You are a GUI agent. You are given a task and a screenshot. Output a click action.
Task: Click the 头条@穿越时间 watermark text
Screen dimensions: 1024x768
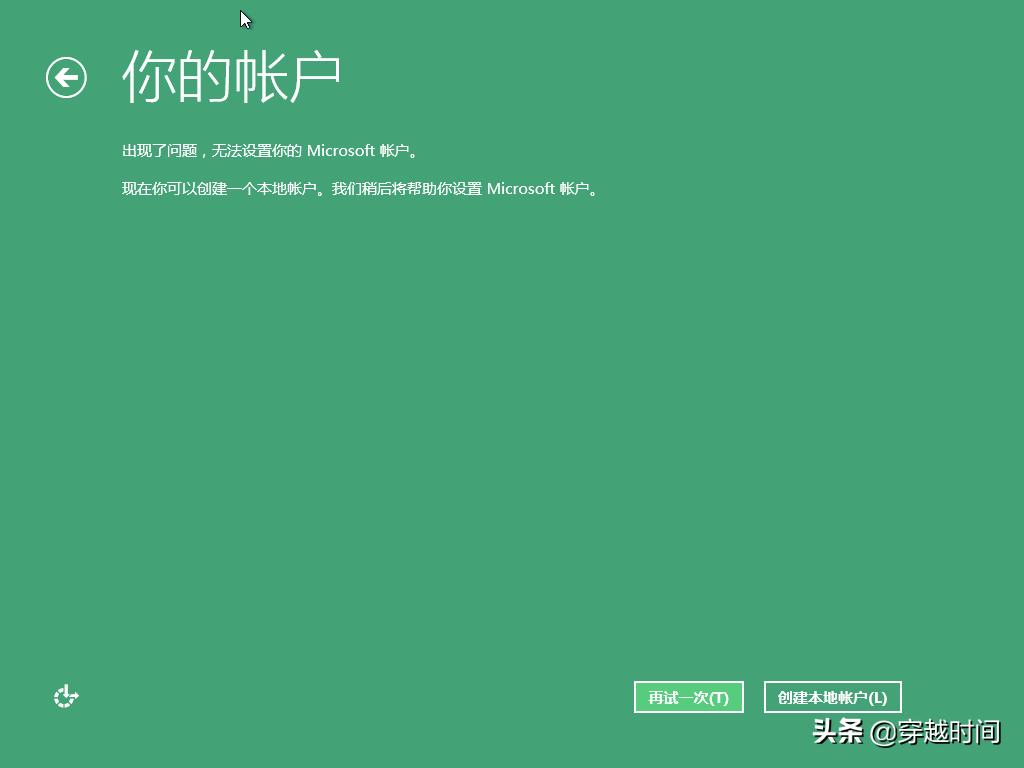coord(905,732)
